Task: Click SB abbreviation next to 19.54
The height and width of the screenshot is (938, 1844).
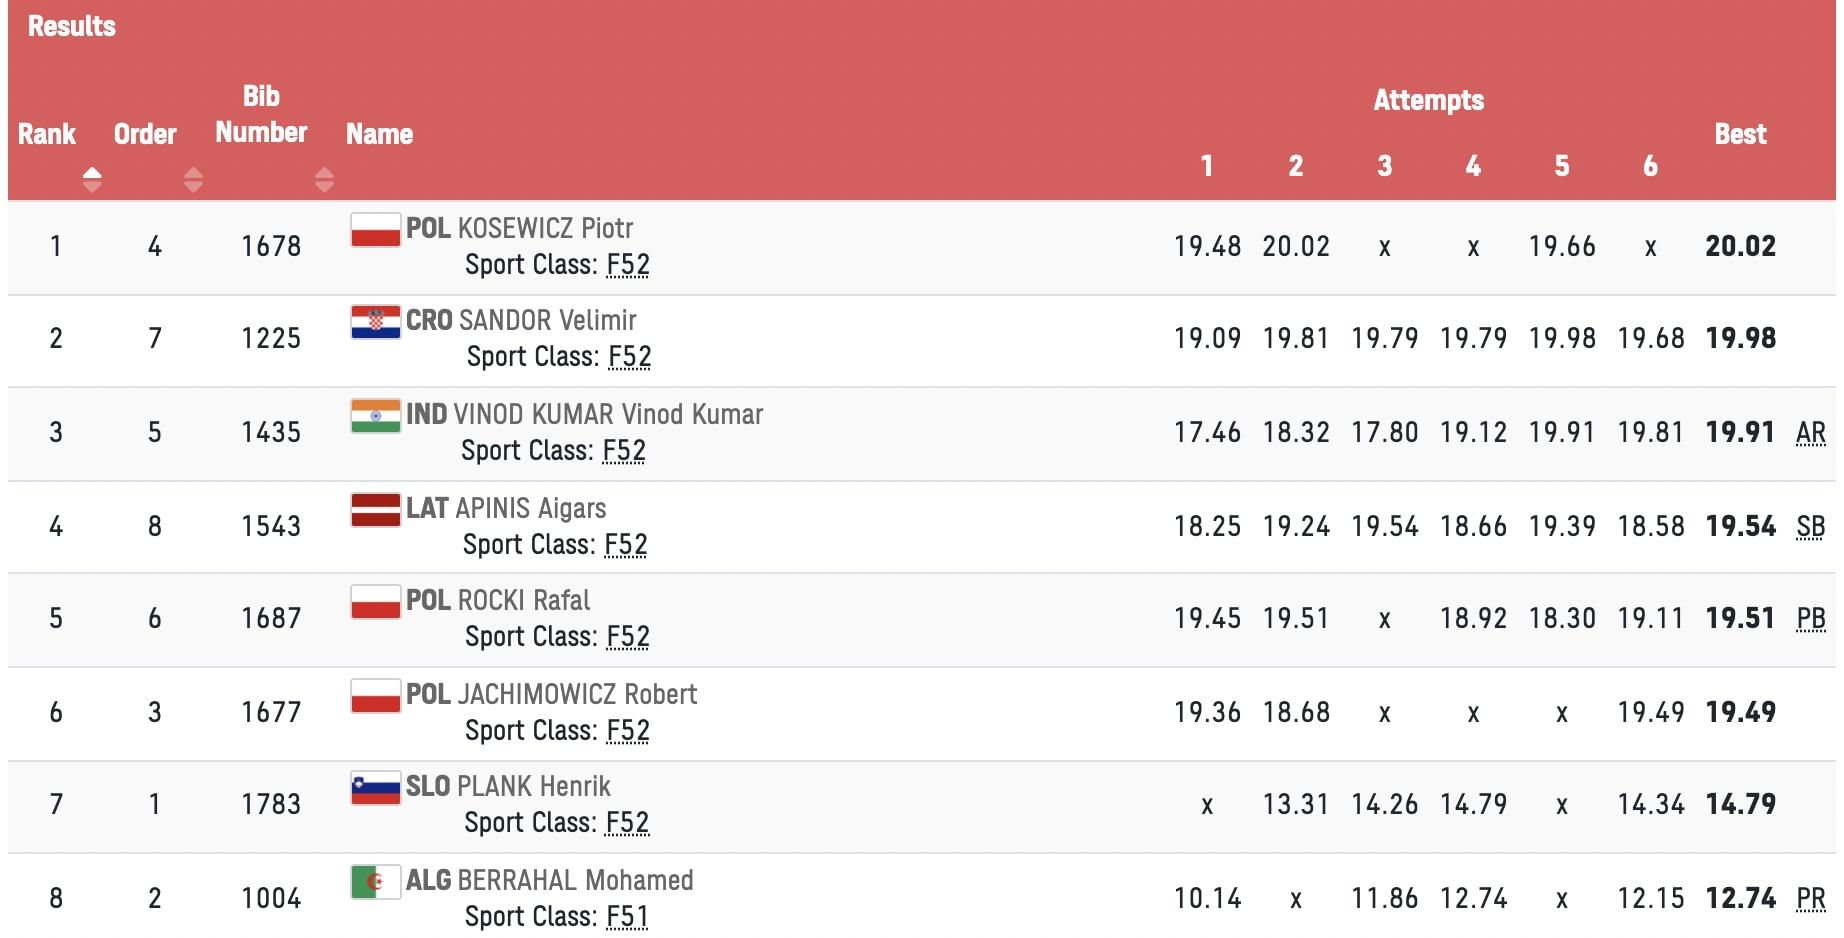Action: [x=1810, y=527]
